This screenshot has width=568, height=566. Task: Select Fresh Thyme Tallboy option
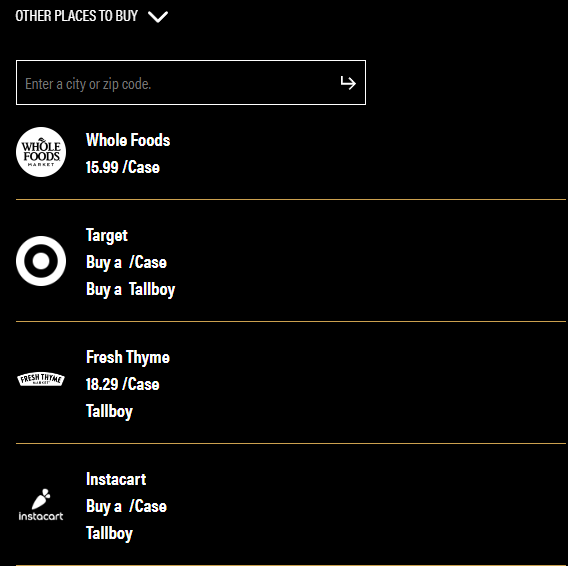[109, 412]
